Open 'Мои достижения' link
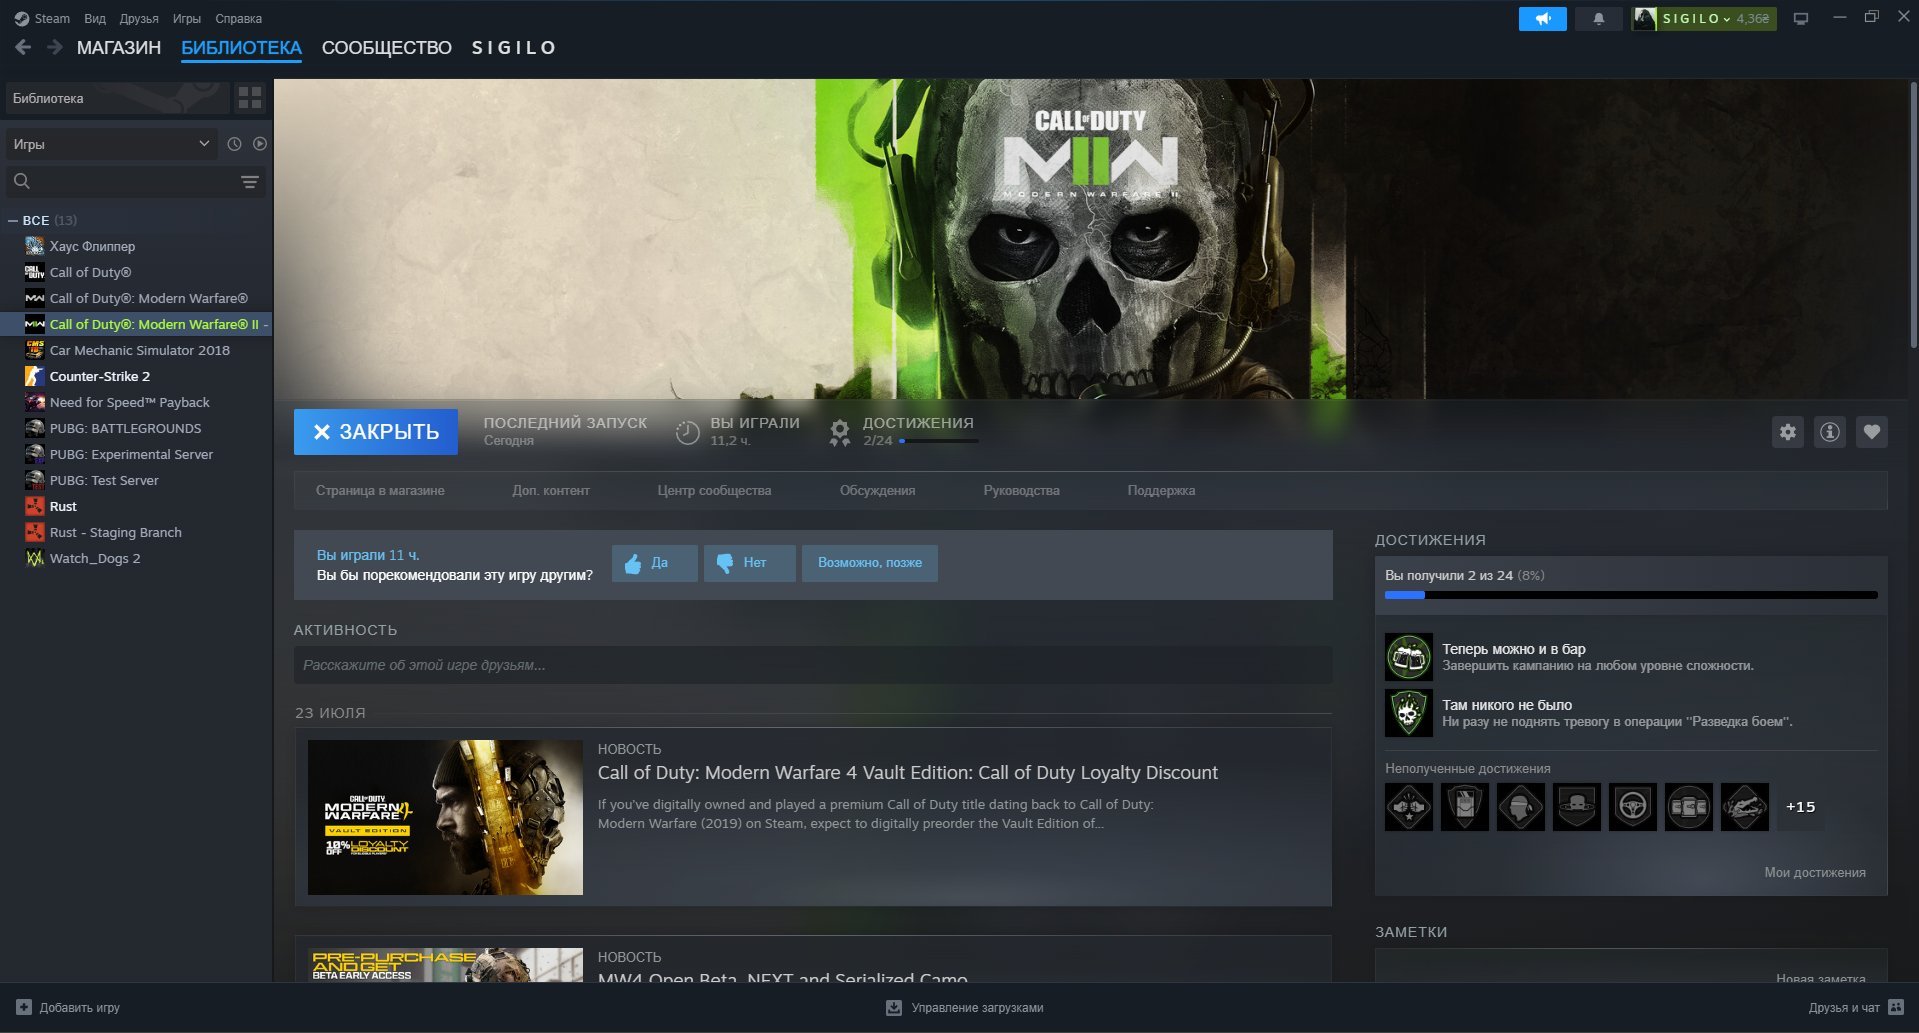 coord(1815,873)
